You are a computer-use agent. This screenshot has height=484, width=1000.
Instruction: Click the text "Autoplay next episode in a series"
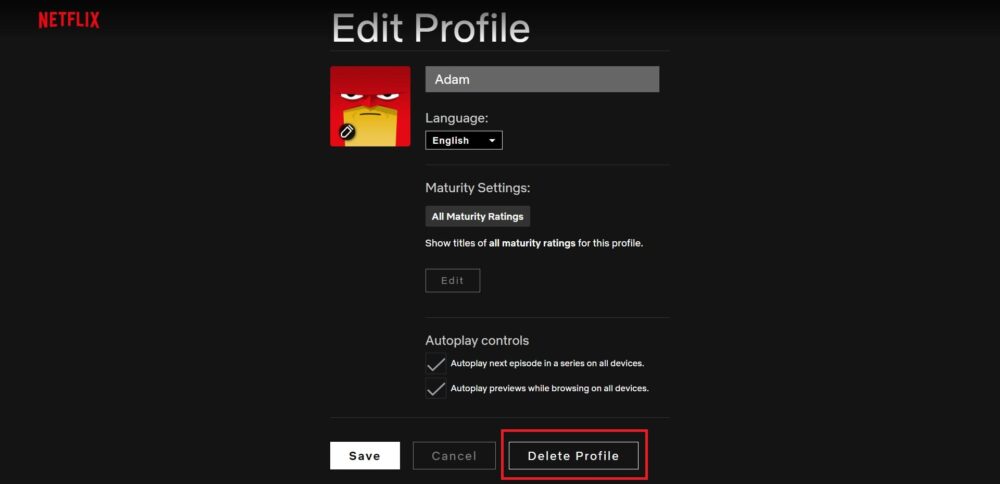[547, 363]
